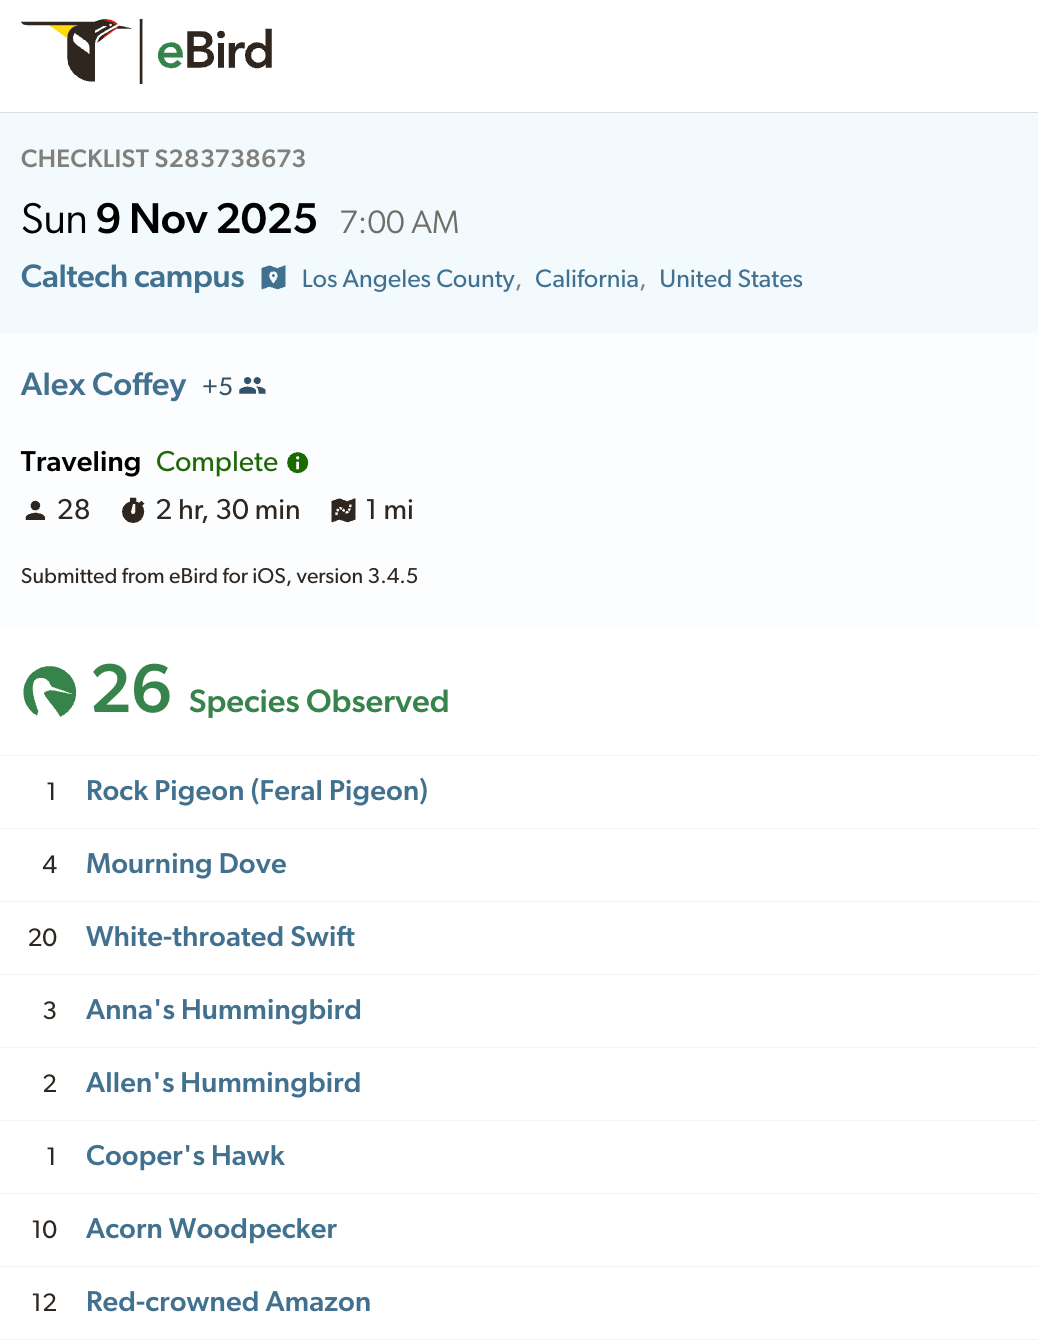This screenshot has width=1038, height=1344.
Task: Open the Mourning Dove species link
Action: click(x=186, y=864)
